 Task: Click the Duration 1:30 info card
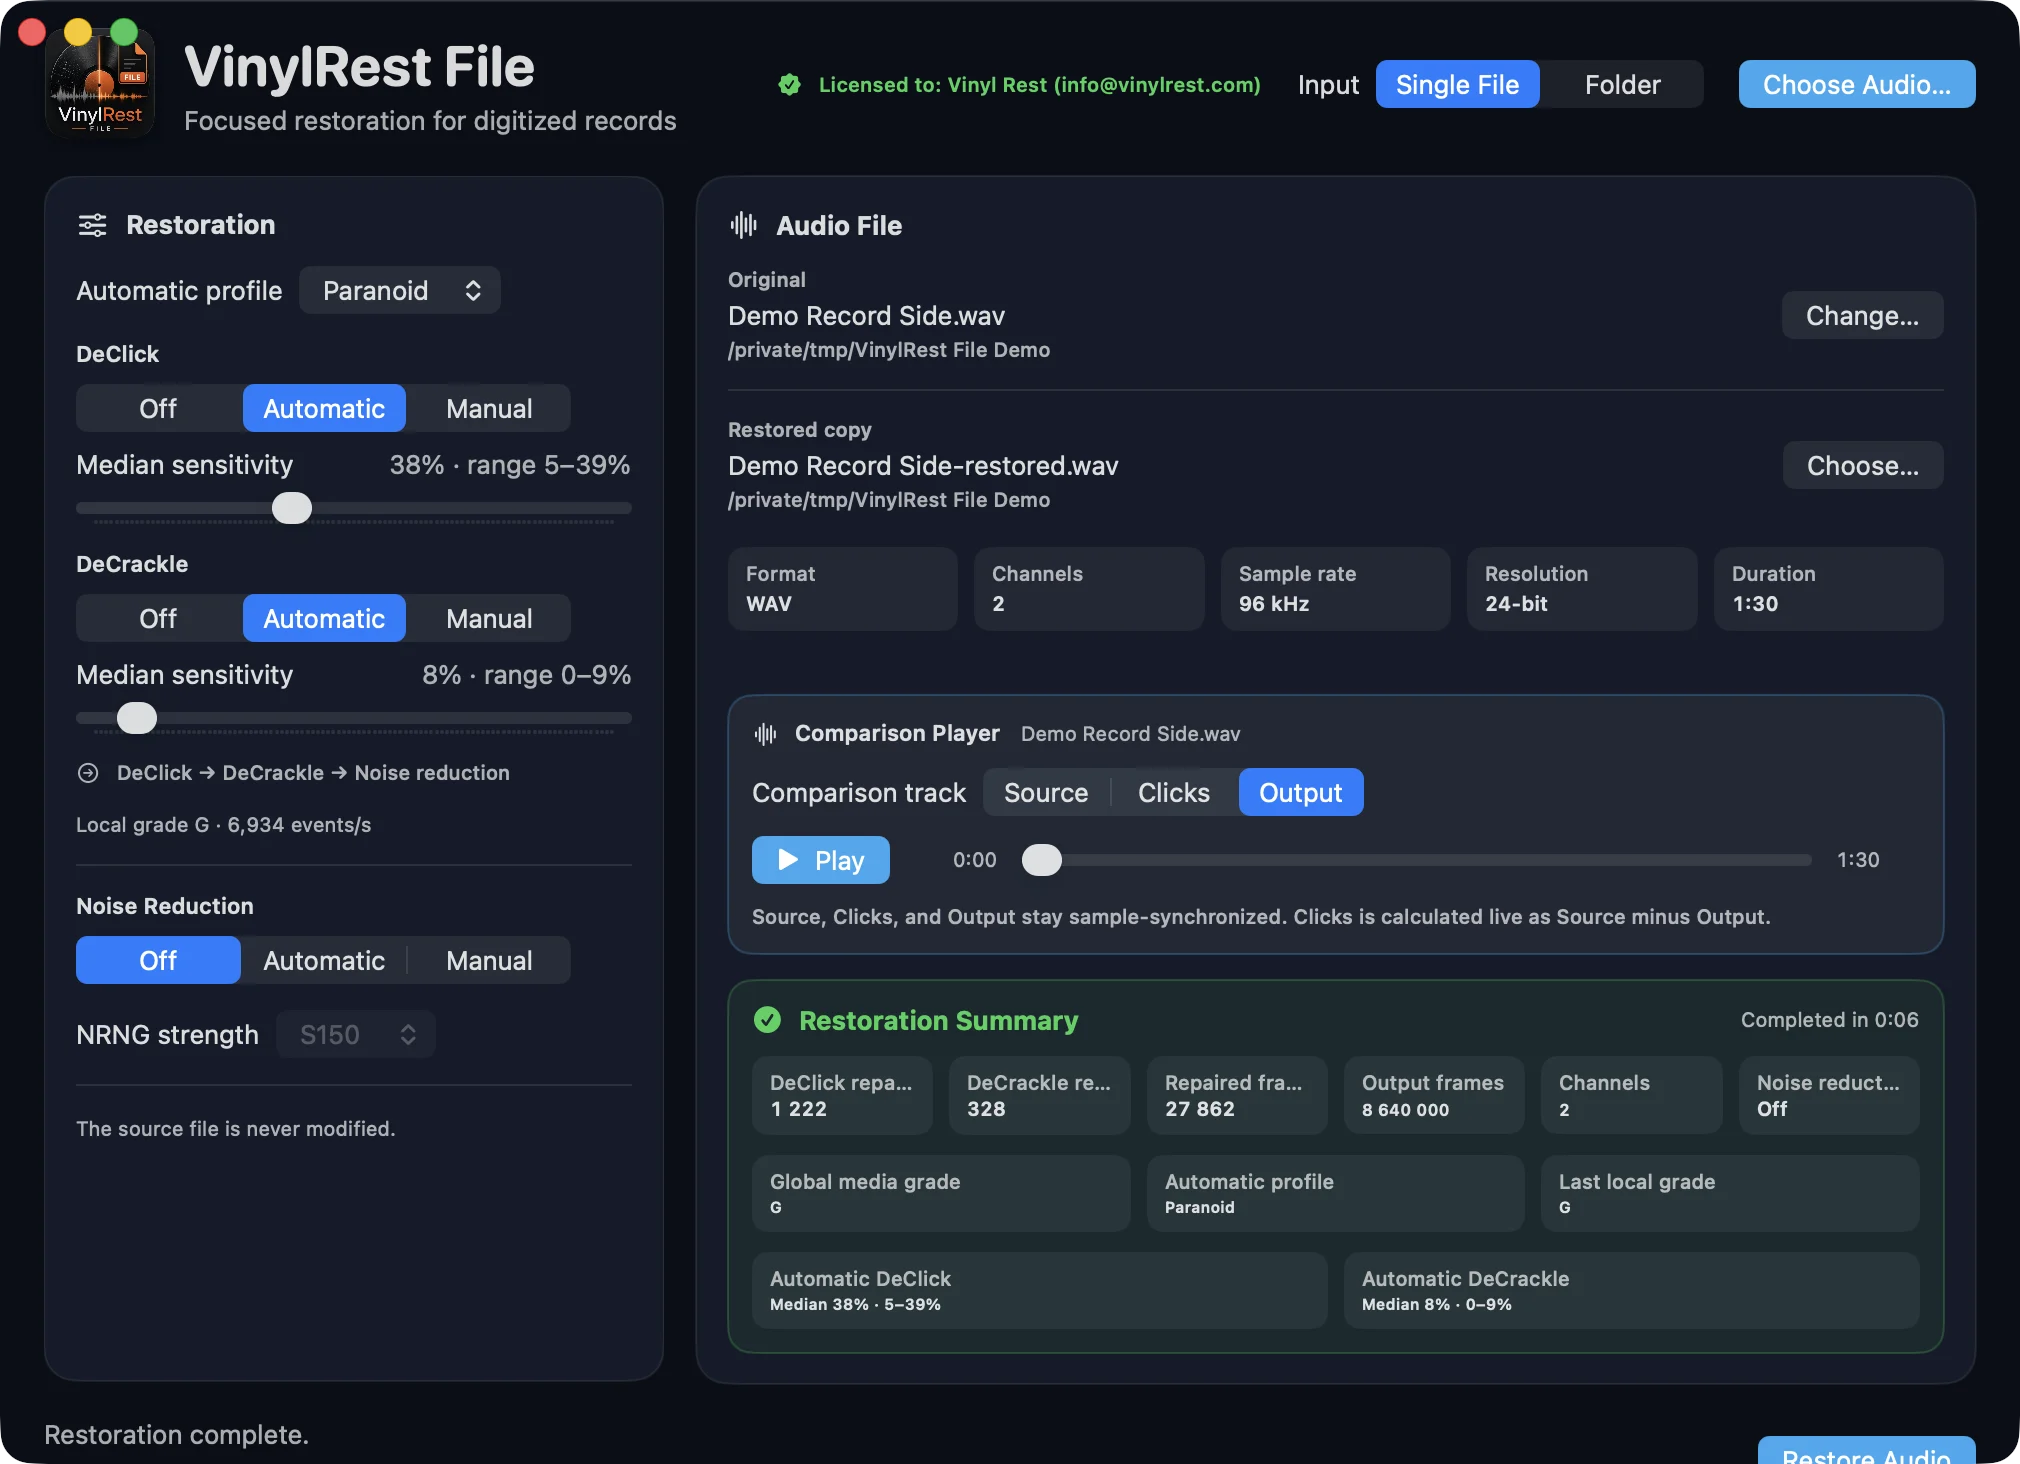pos(1828,589)
